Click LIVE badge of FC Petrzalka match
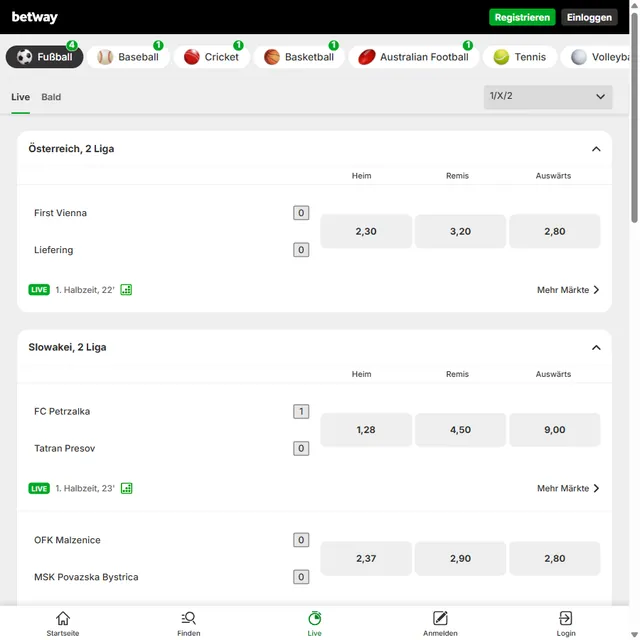 pos(39,488)
